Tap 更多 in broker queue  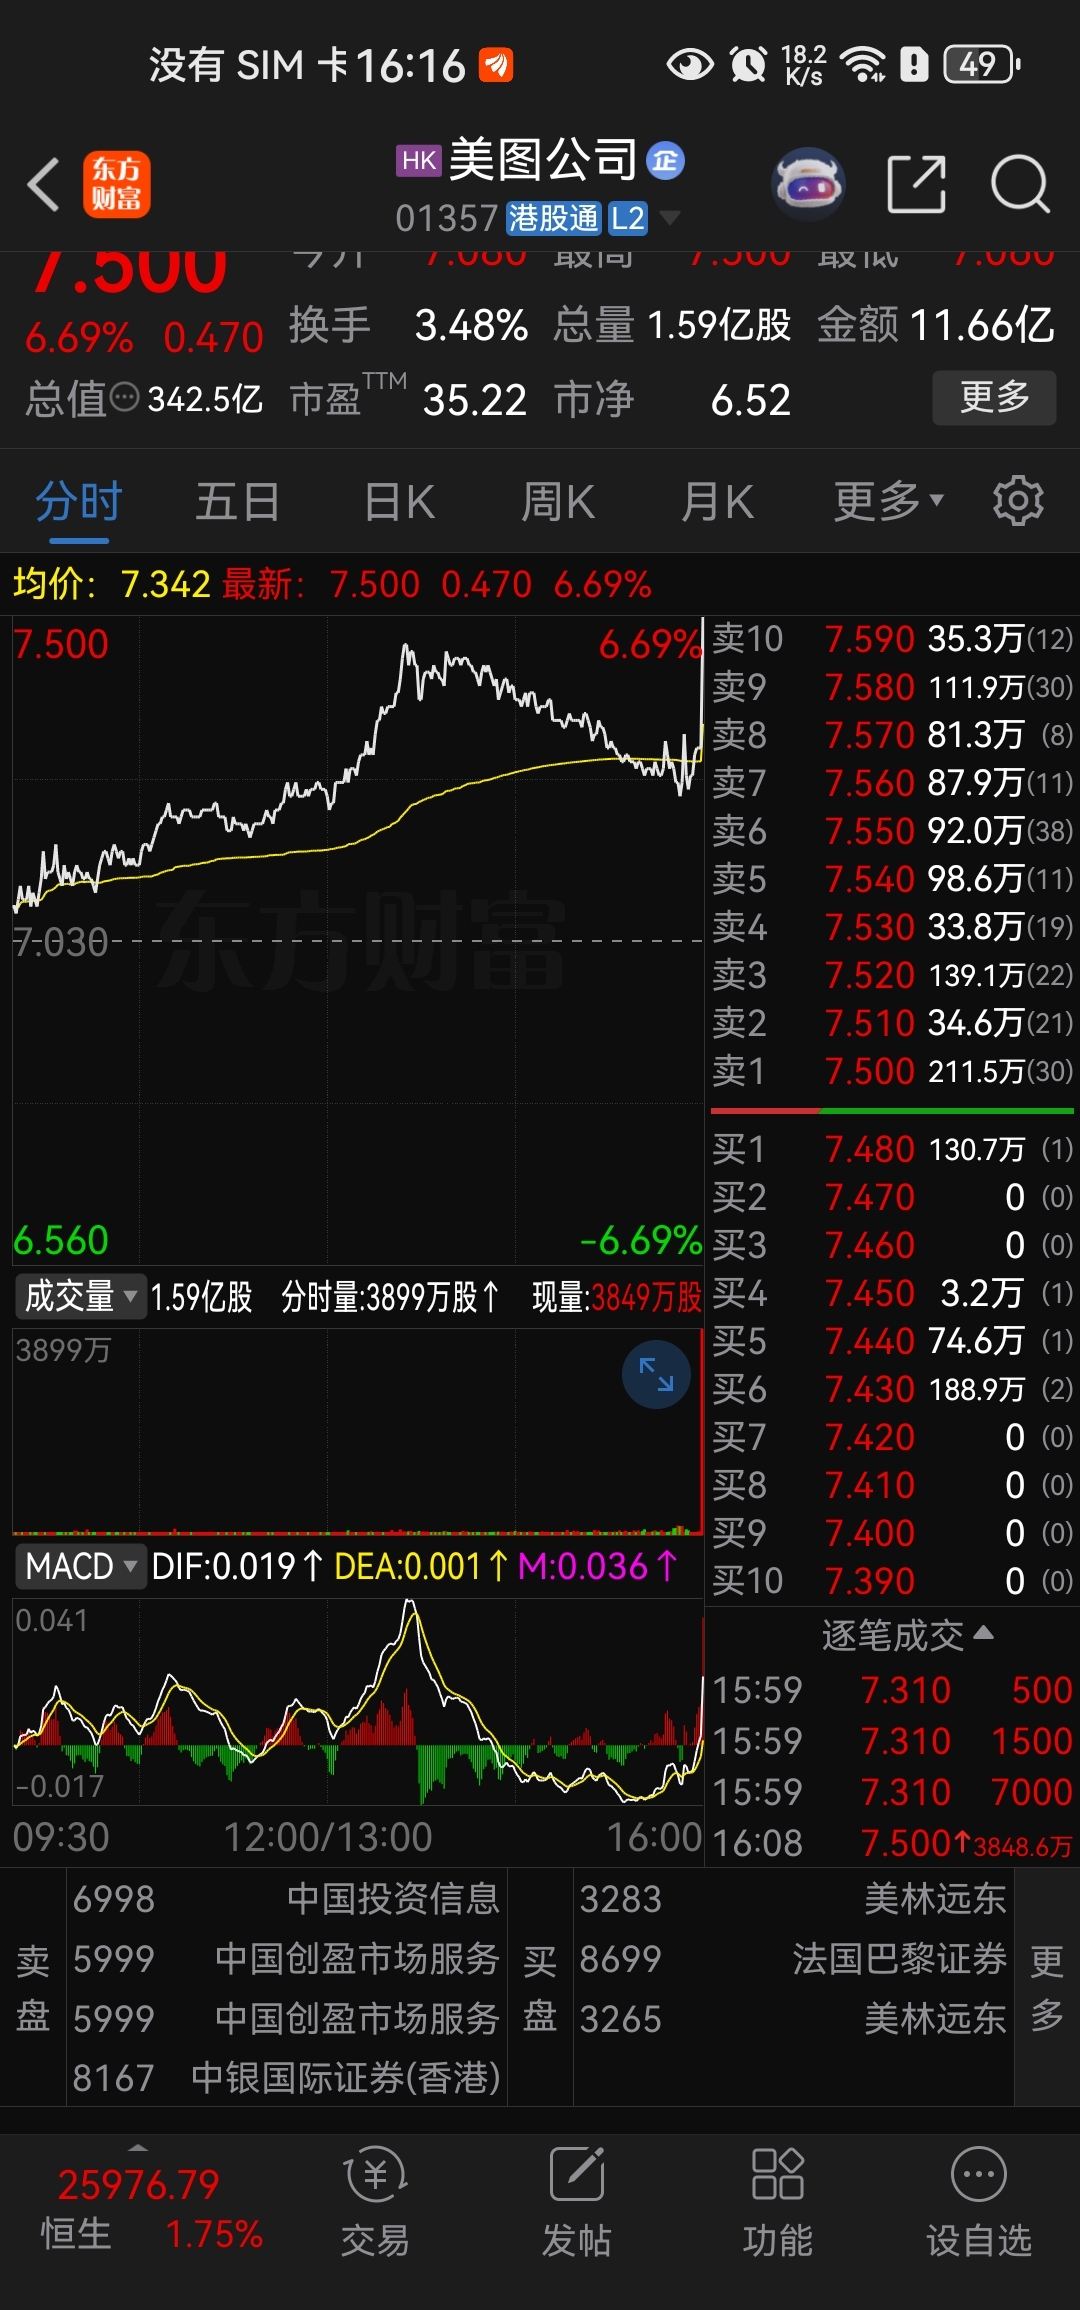click(x=1046, y=1988)
